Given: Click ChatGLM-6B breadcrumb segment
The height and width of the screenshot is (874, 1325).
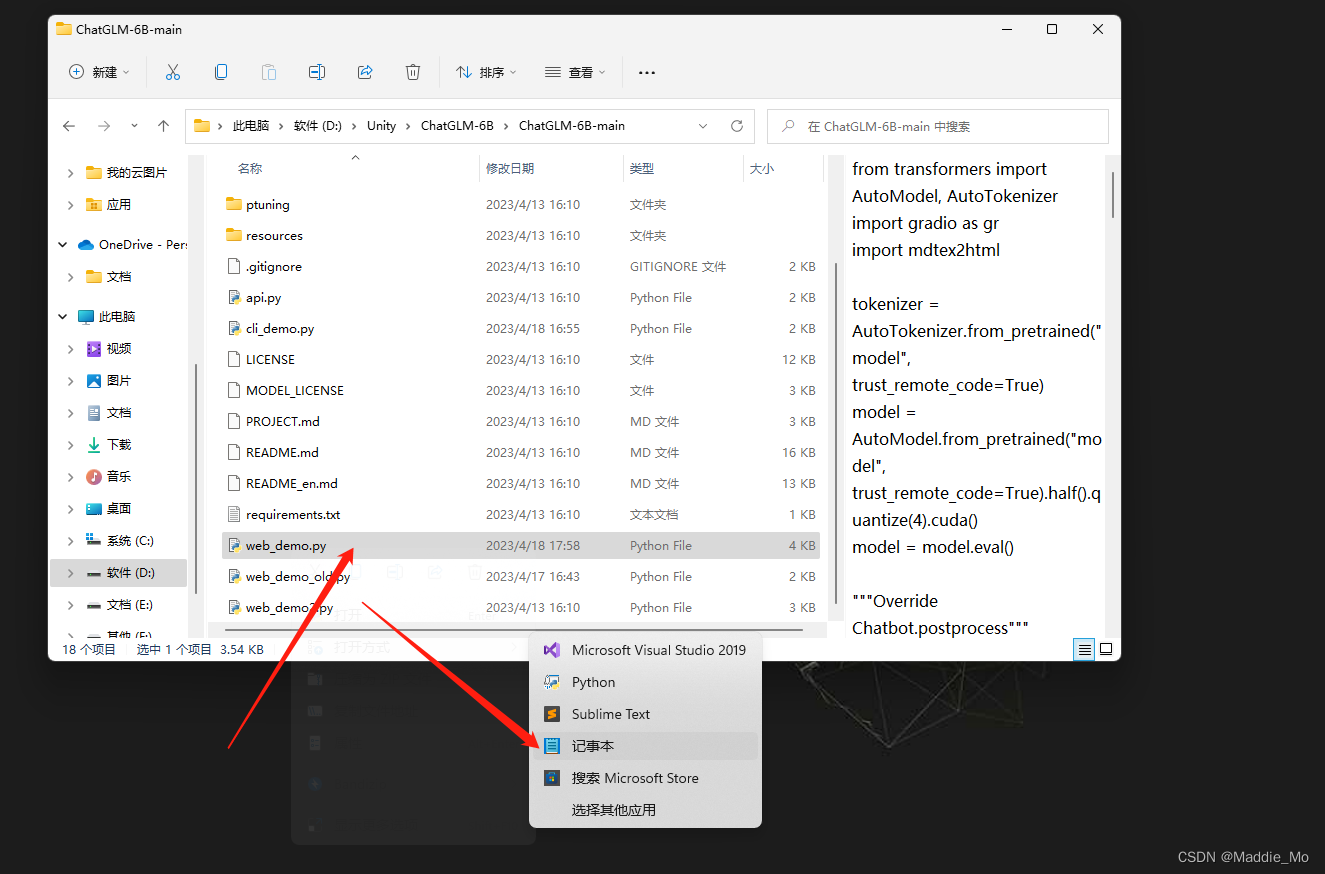Looking at the screenshot, I should (457, 126).
